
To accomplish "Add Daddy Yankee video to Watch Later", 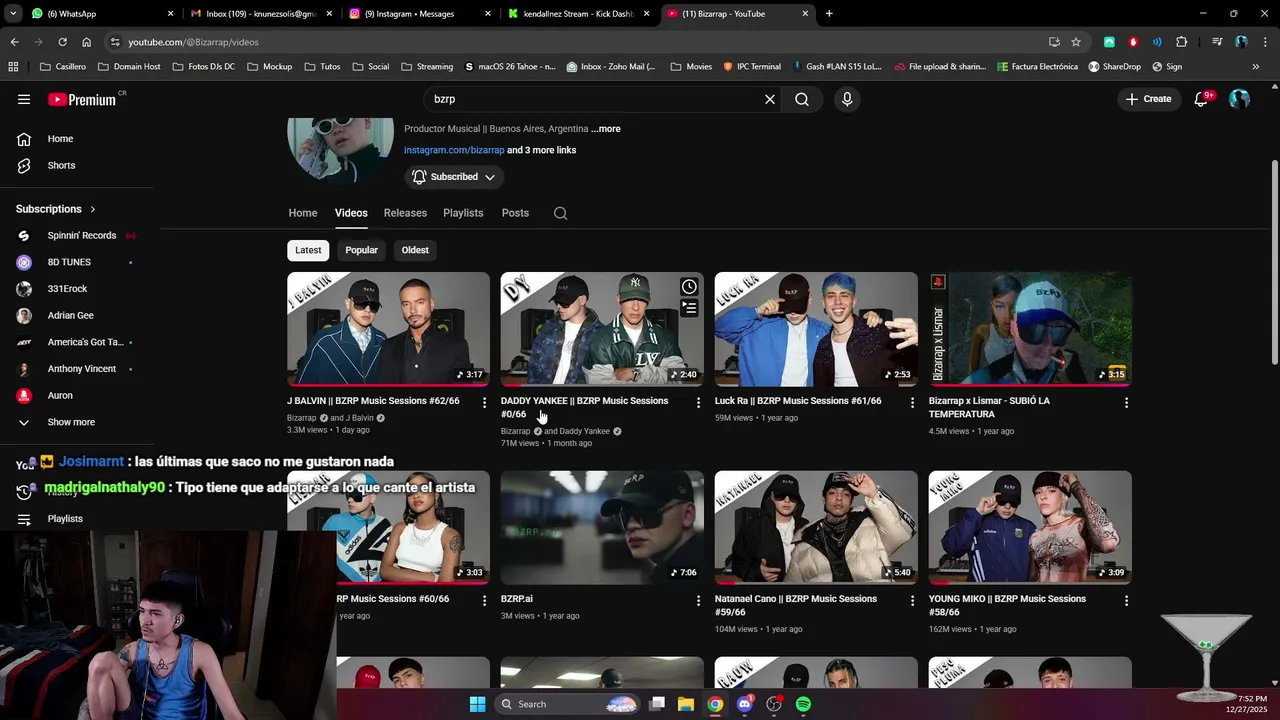I will click(689, 287).
